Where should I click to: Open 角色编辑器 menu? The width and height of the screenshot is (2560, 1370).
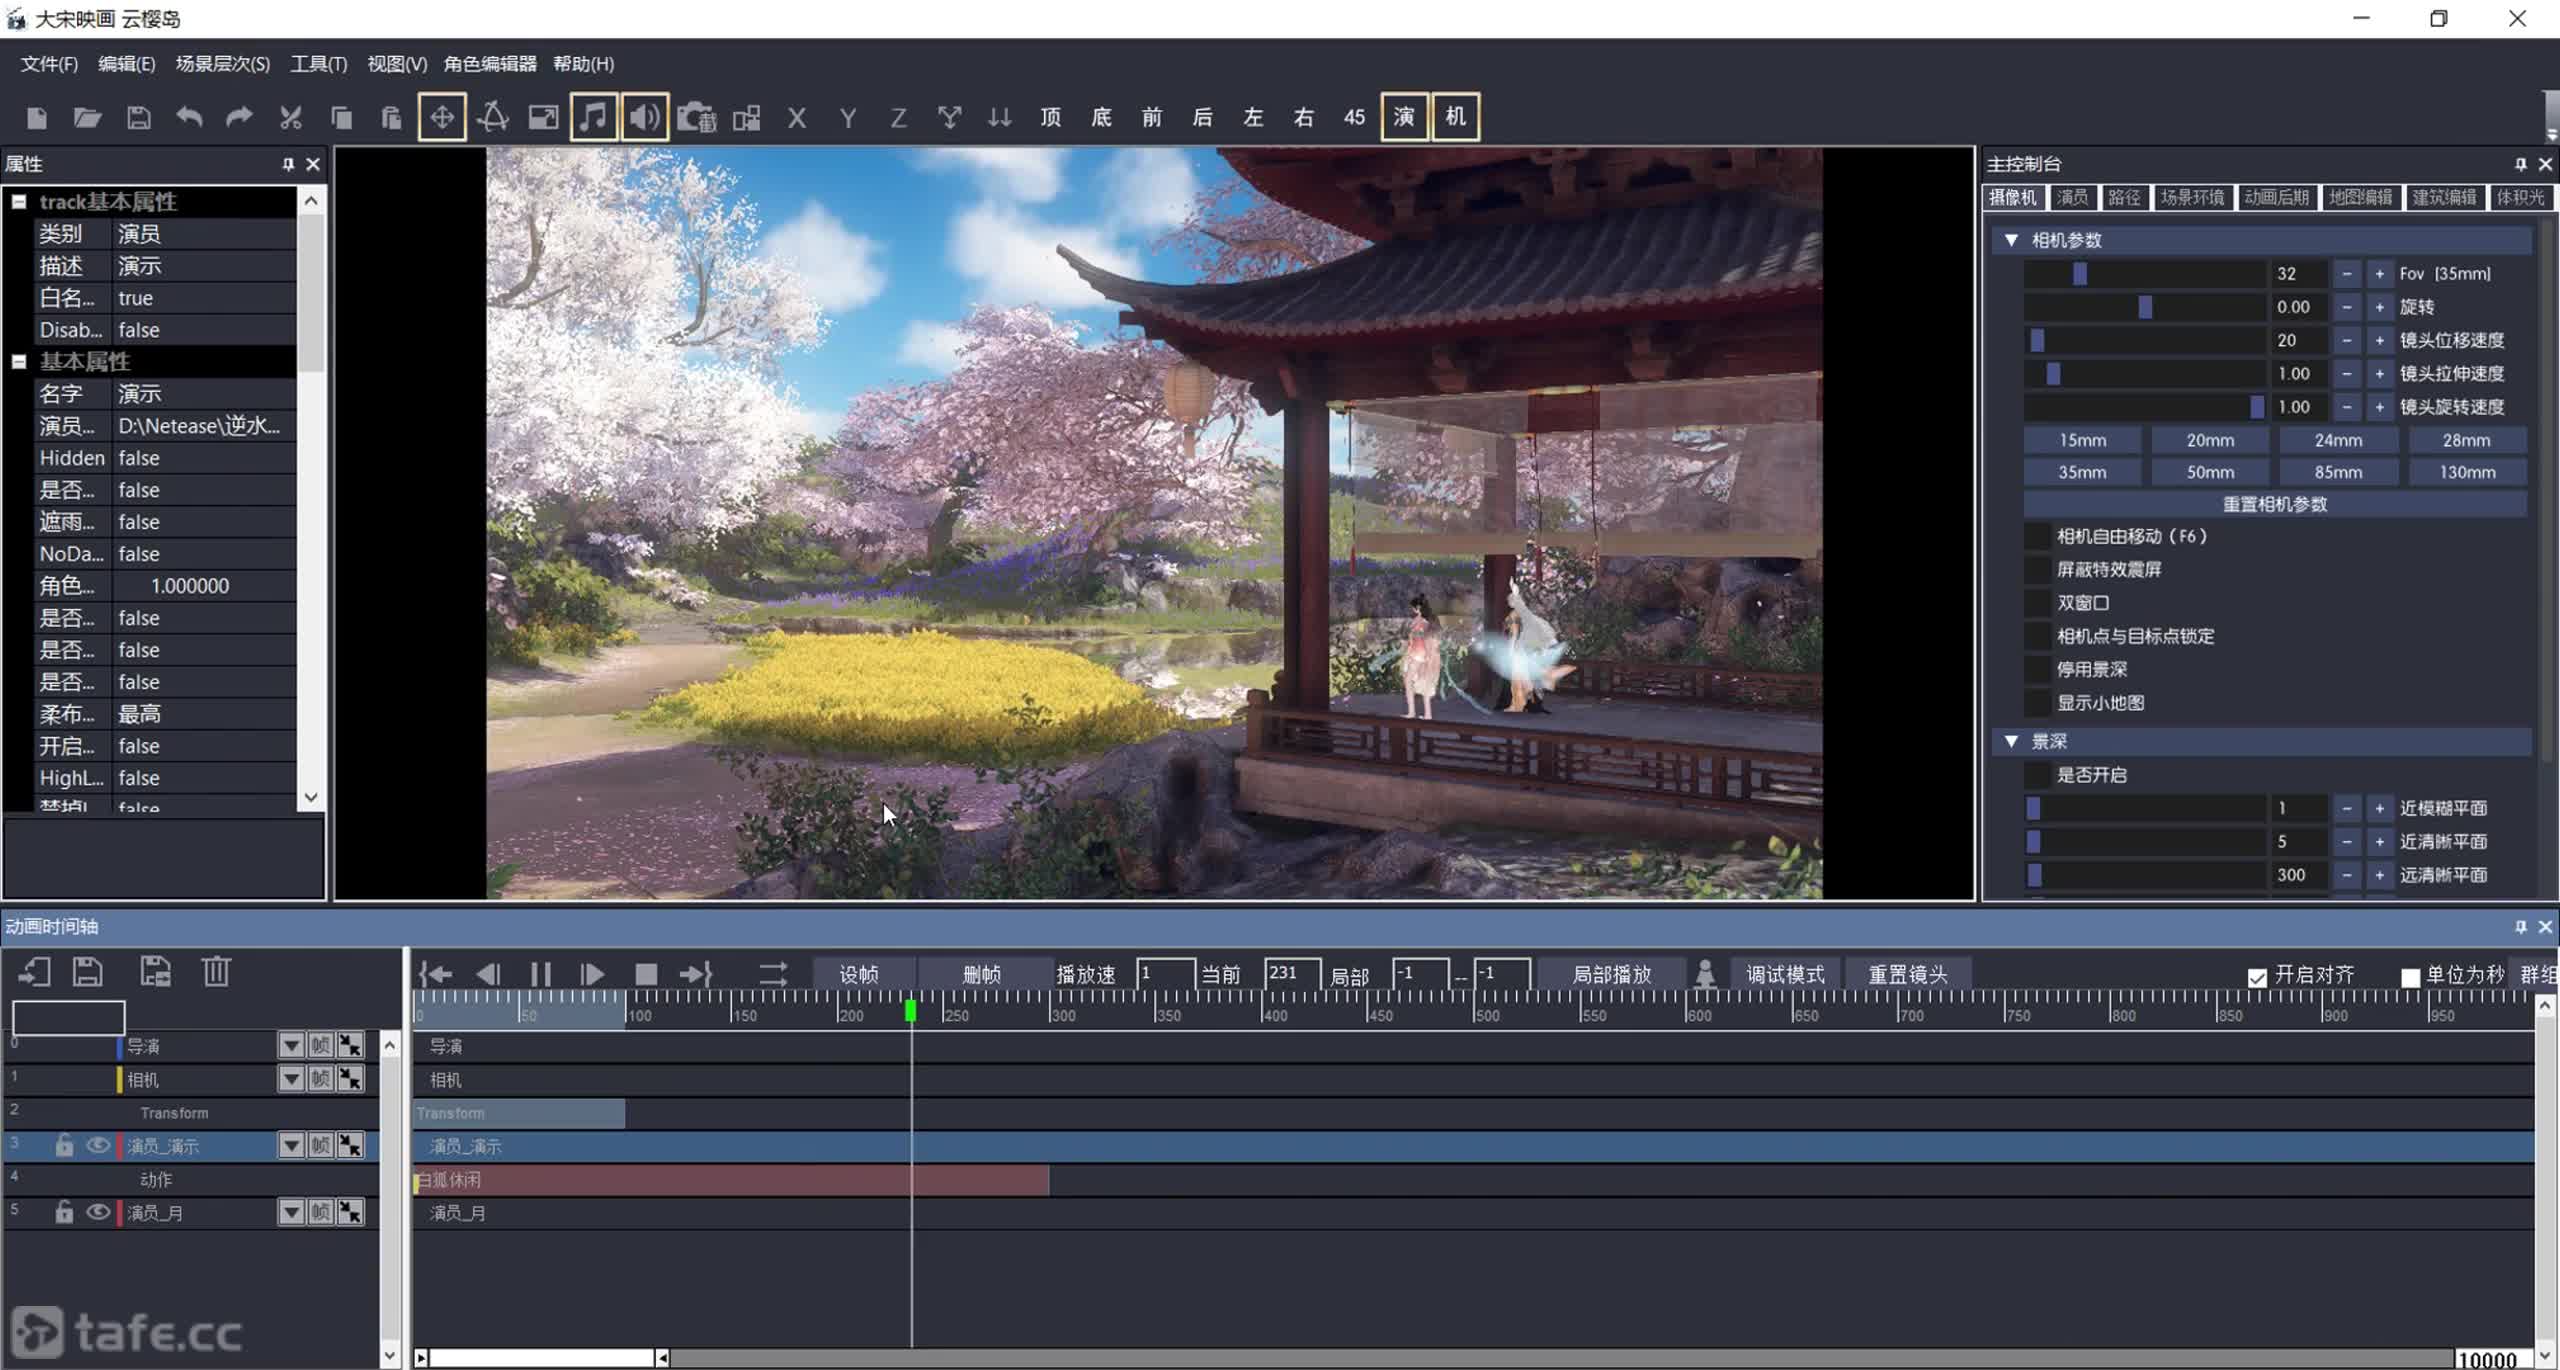click(x=490, y=64)
